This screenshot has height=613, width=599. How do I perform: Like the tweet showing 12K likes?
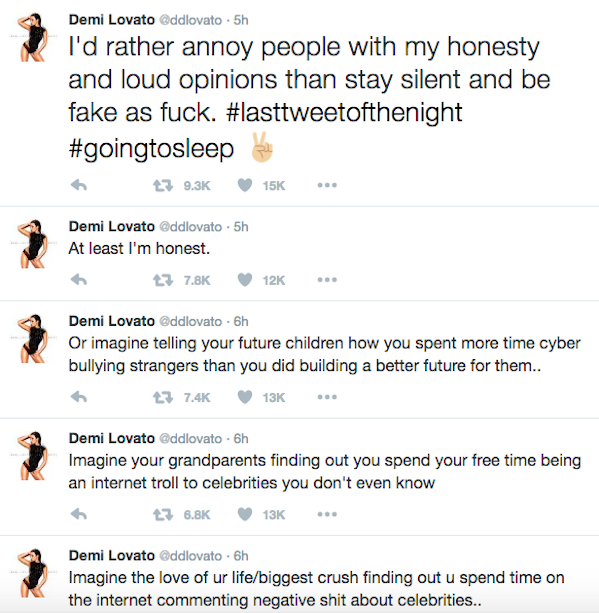[x=245, y=280]
